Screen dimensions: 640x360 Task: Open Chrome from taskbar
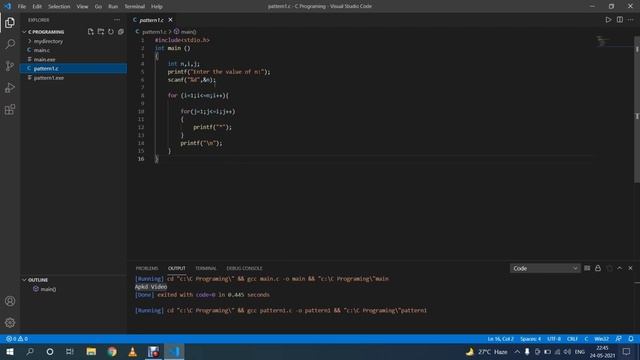[x=112, y=351]
